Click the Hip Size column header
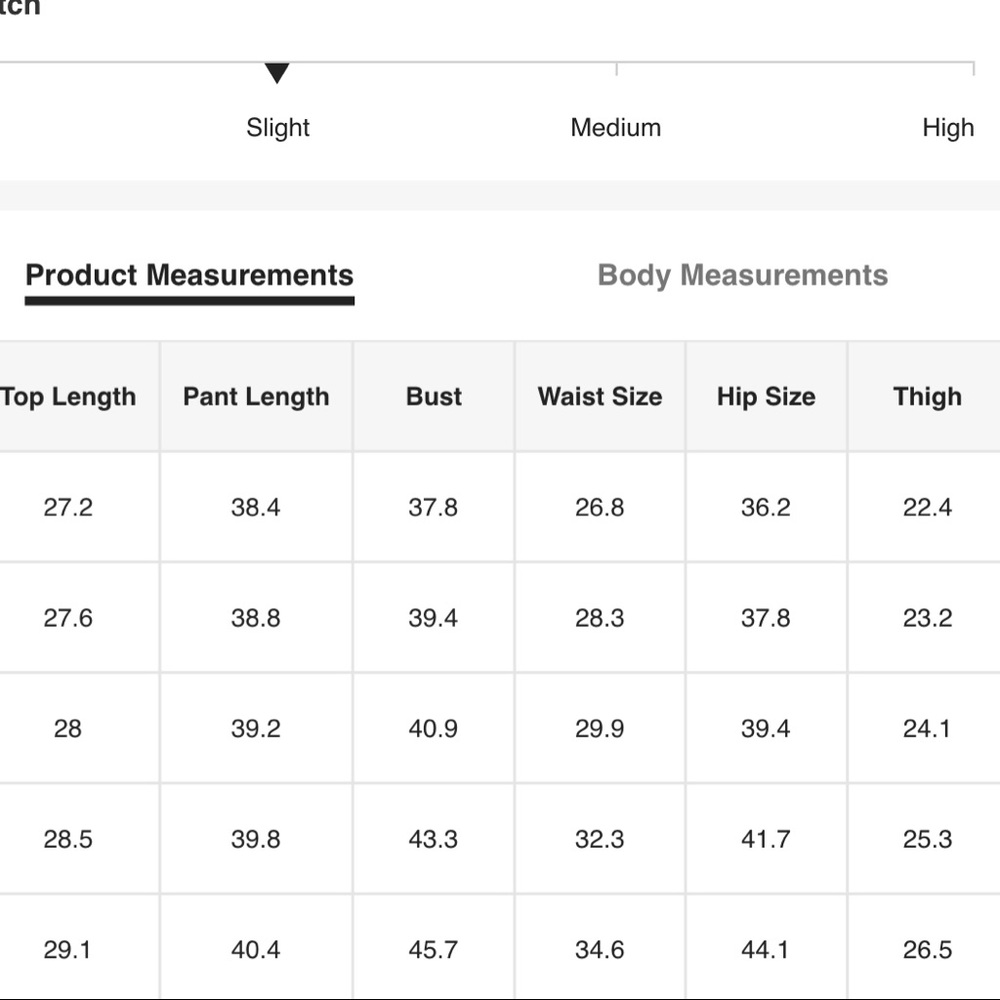The height and width of the screenshot is (1000, 1000). [x=766, y=397]
